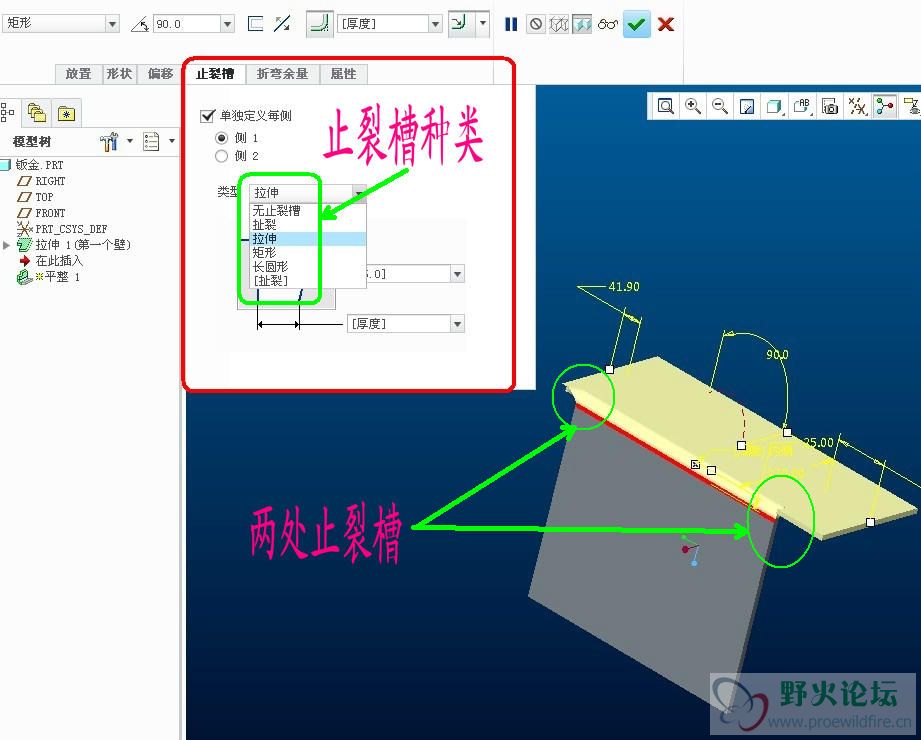
Task: Switch to the 属性 tab
Action: pyautogui.click(x=344, y=74)
